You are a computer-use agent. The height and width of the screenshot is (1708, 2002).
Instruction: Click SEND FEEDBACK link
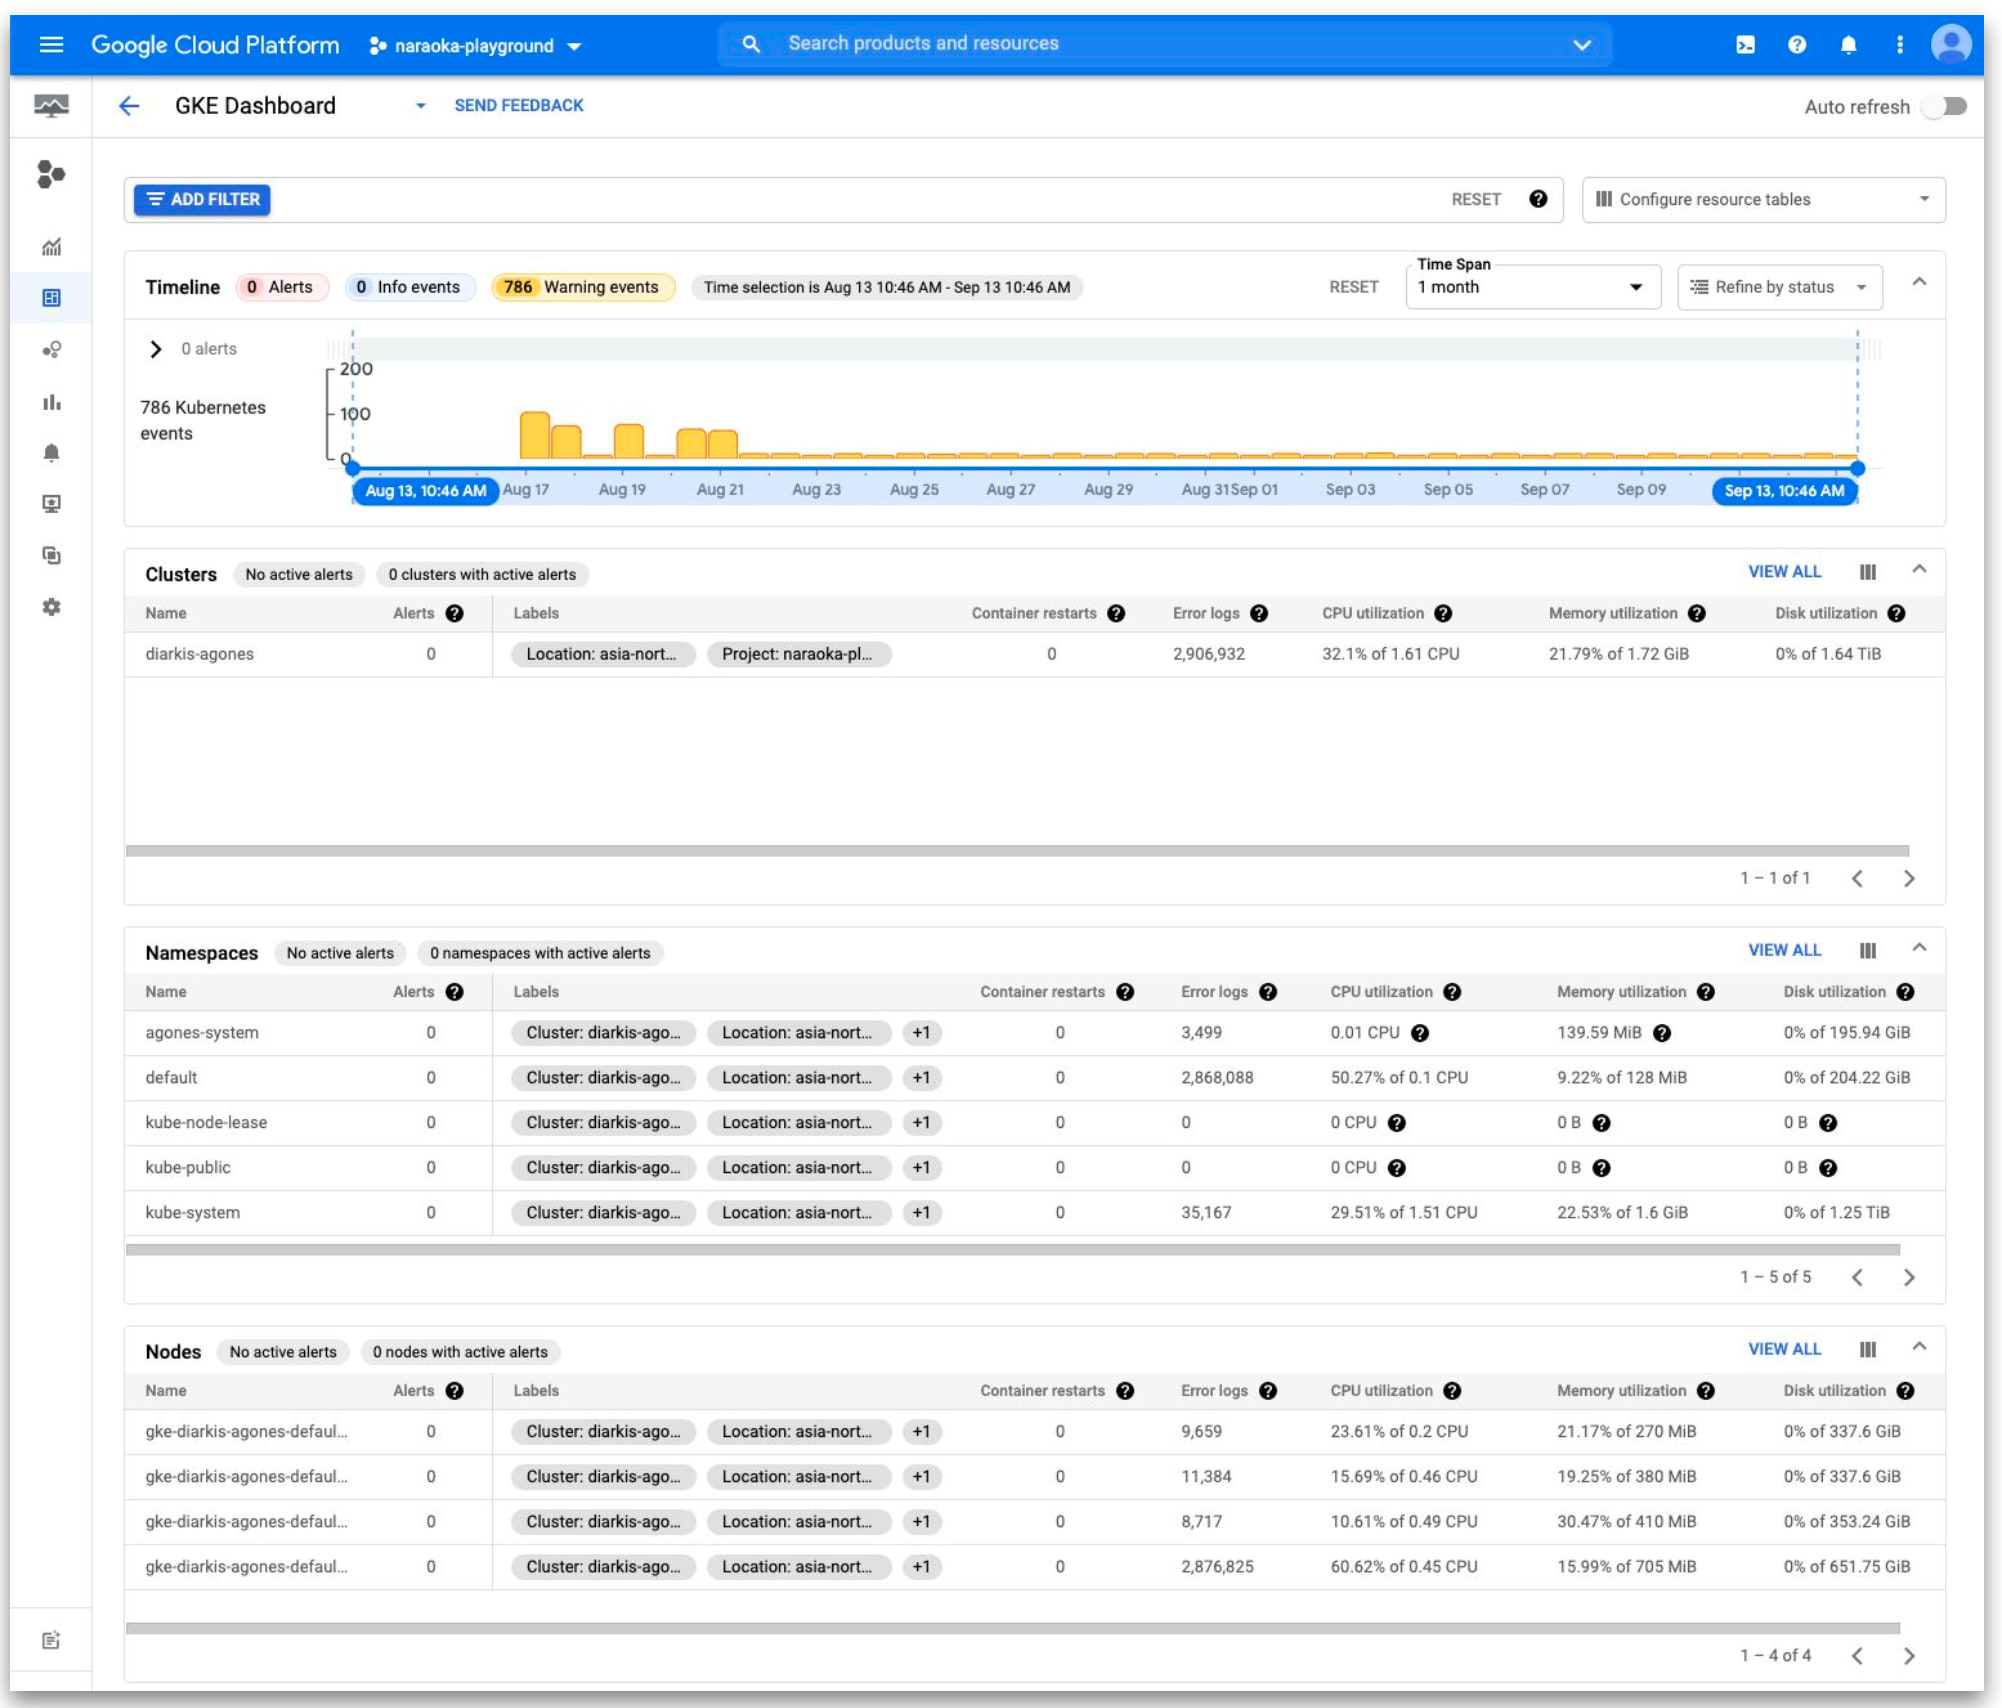tap(519, 105)
